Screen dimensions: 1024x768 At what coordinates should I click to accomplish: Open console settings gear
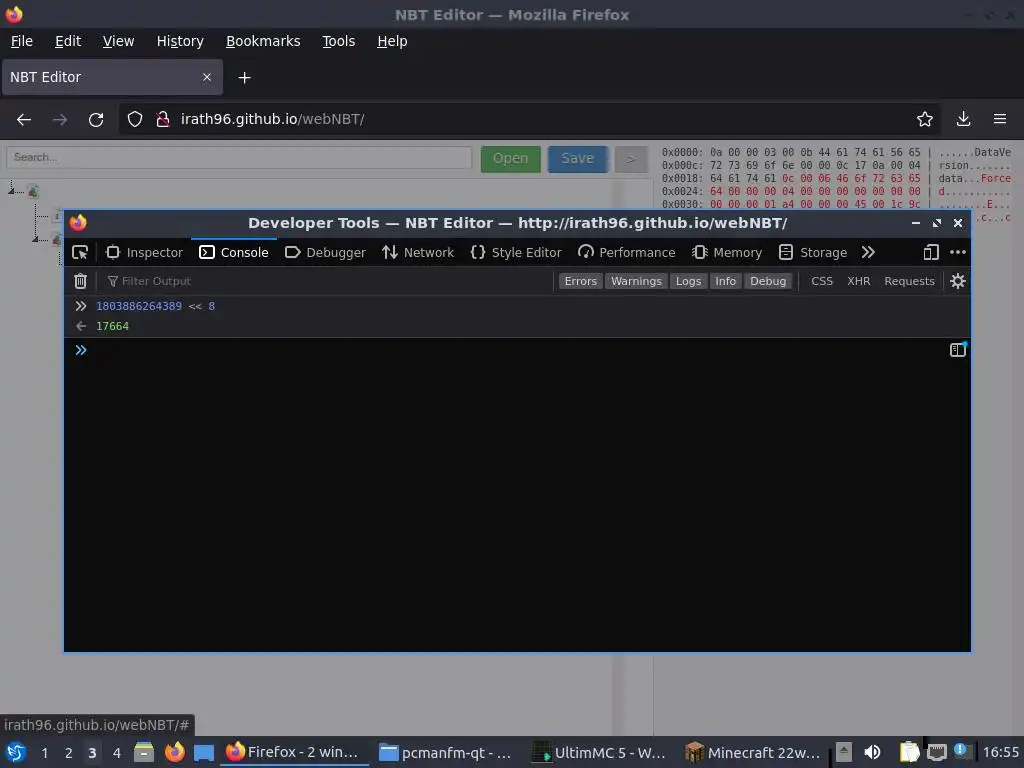click(957, 281)
